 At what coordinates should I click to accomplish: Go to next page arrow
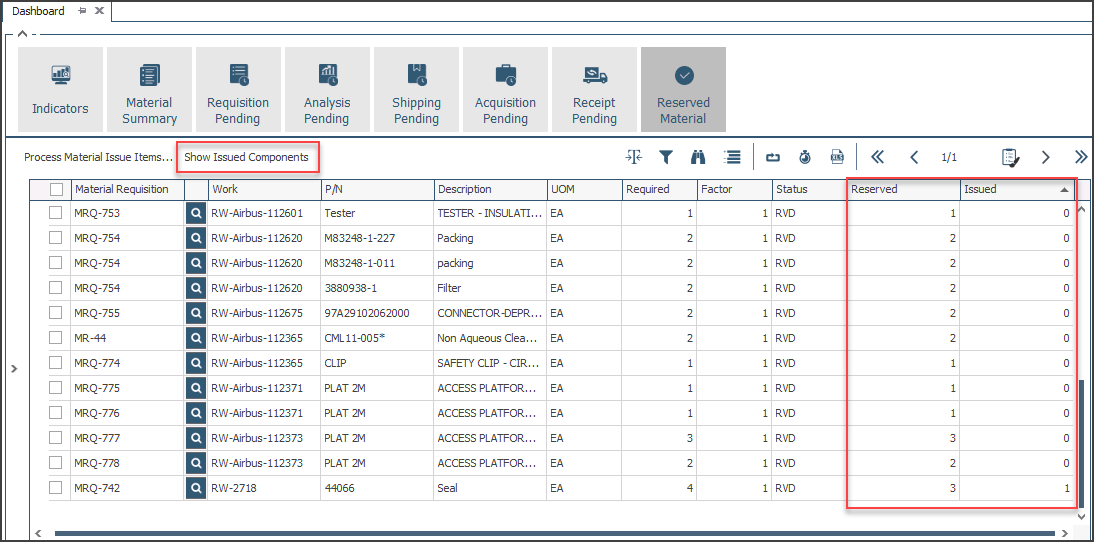[x=1046, y=157]
